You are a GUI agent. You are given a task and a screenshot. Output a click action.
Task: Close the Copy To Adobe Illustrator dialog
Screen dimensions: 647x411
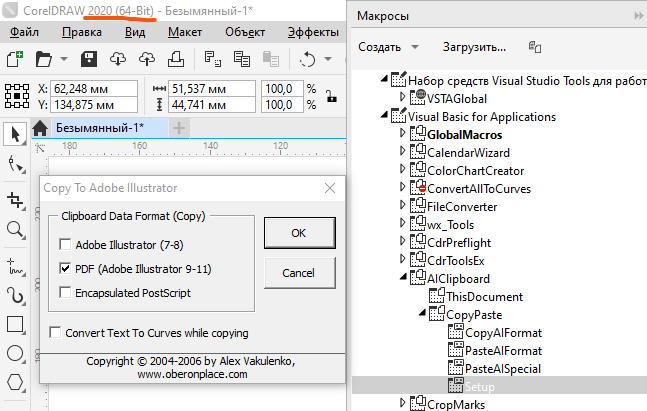click(x=330, y=188)
